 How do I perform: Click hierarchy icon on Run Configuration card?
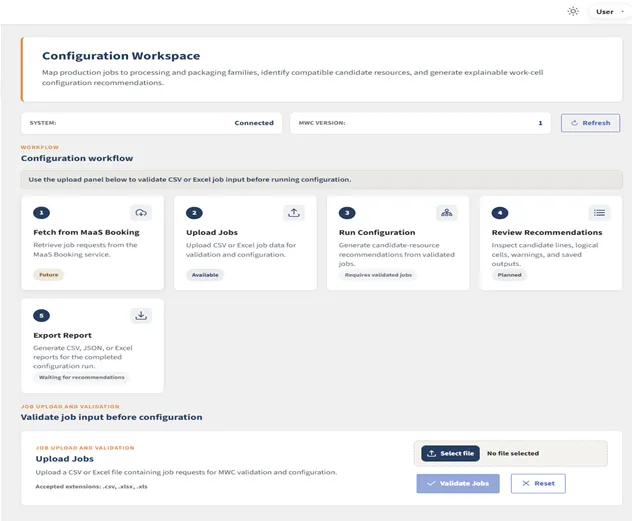coord(447,213)
